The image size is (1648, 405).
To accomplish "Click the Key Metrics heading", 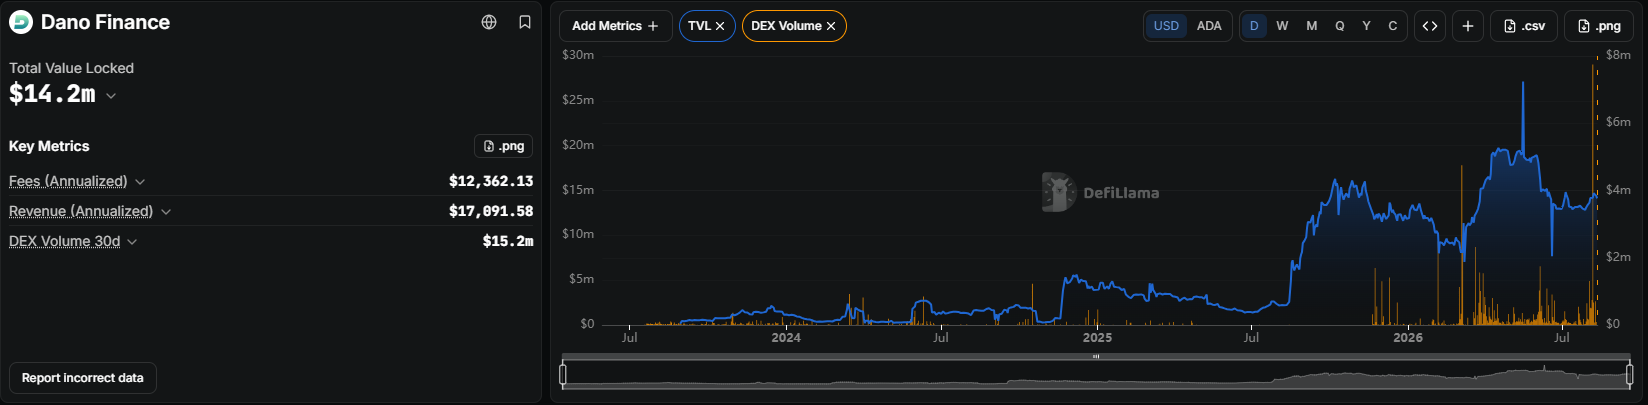I will (x=49, y=146).
